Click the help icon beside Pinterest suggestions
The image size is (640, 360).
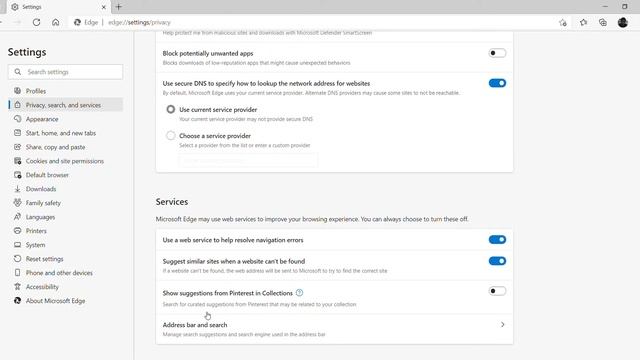click(300, 293)
